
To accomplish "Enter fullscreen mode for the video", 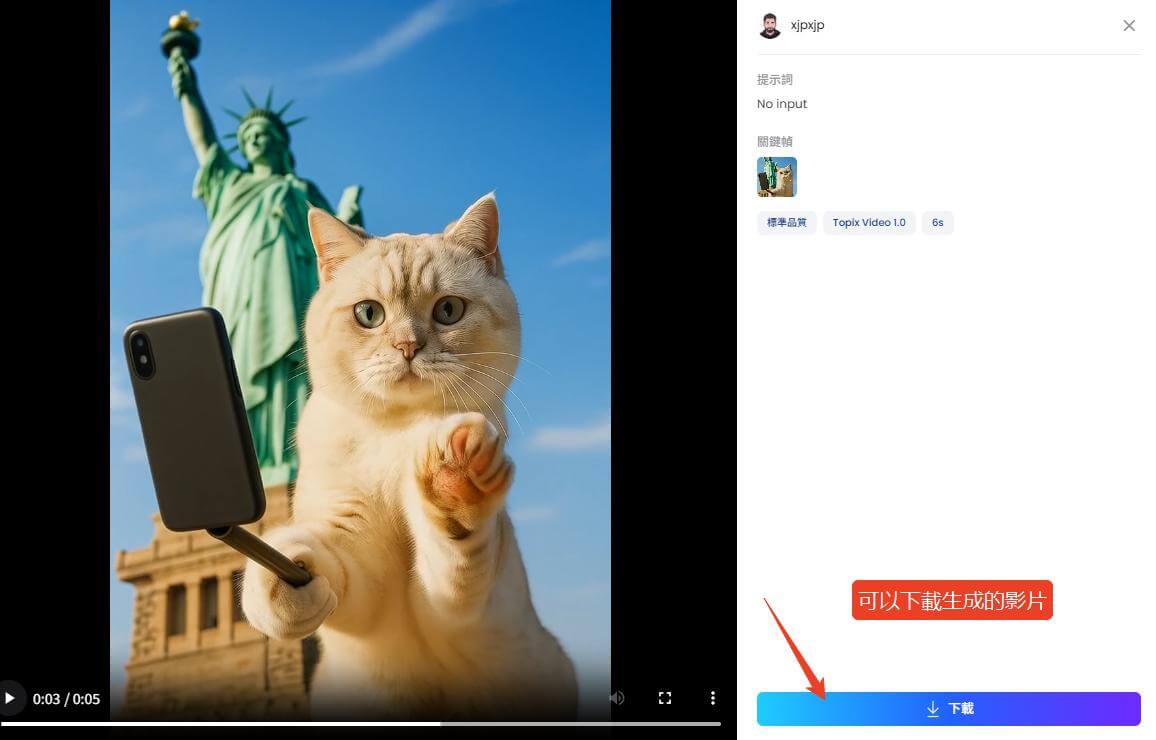I will click(x=665, y=698).
